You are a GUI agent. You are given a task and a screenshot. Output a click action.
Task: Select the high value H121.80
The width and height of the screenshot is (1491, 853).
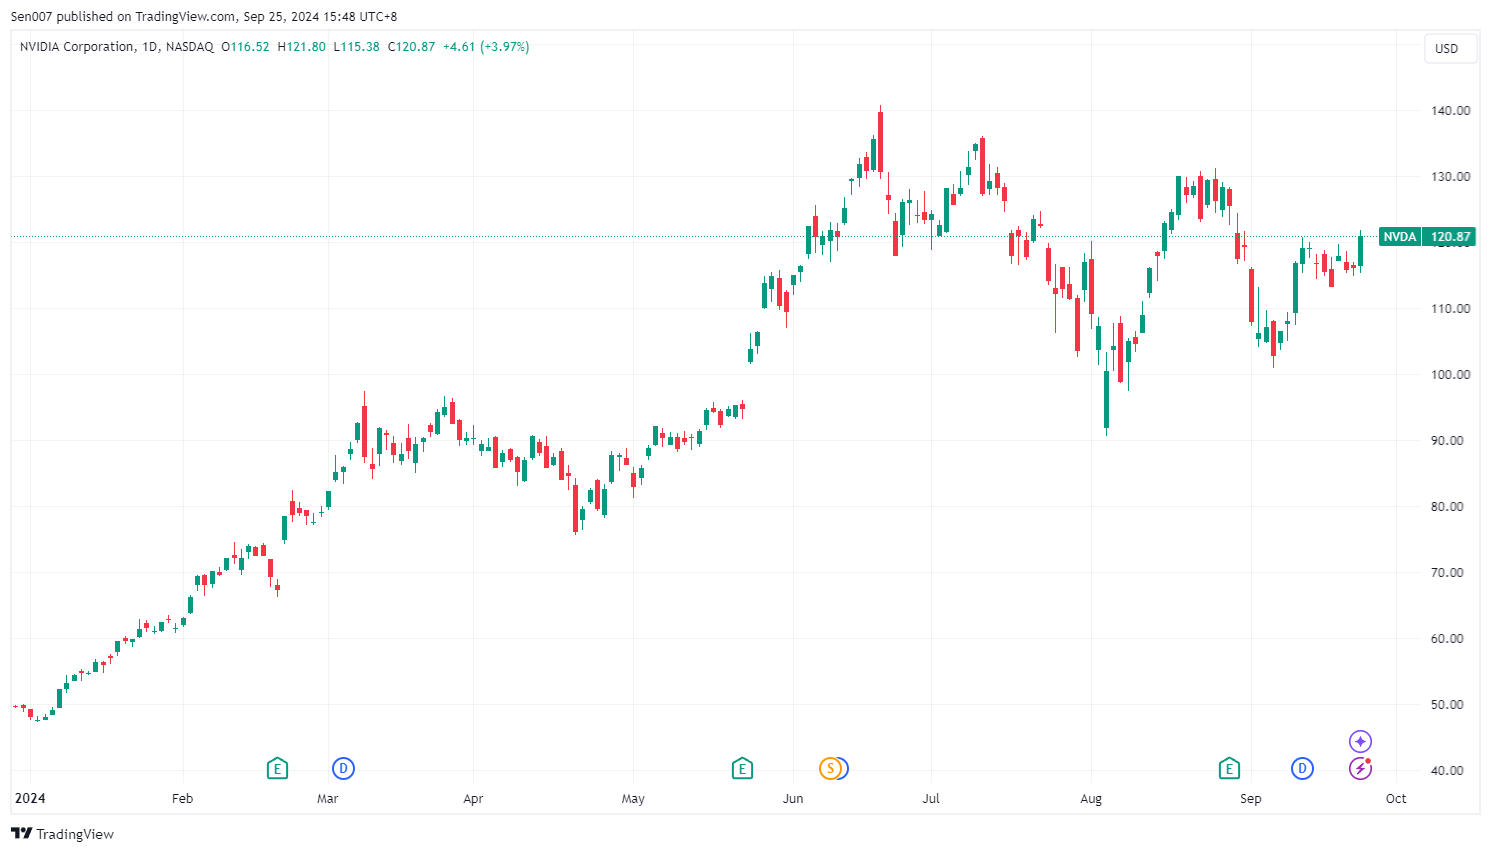click(x=301, y=47)
